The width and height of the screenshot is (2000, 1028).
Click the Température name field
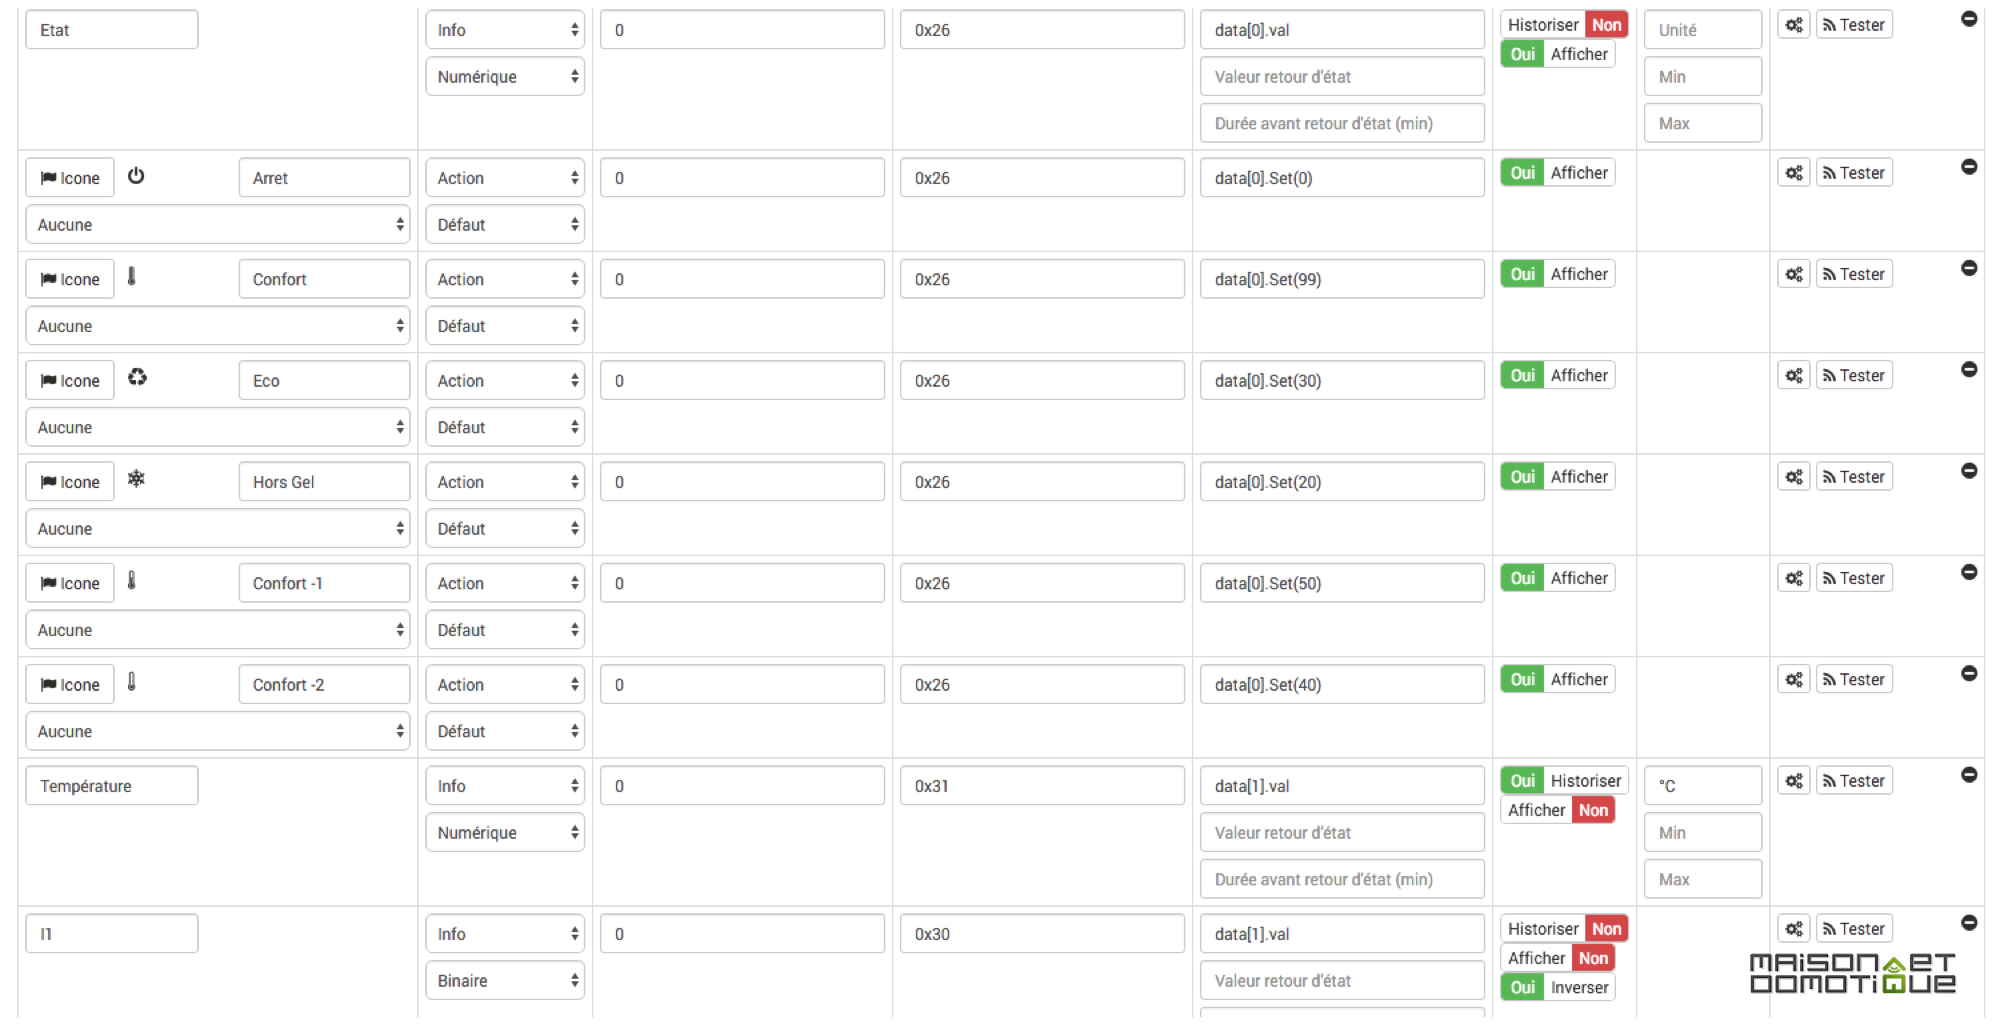112,786
